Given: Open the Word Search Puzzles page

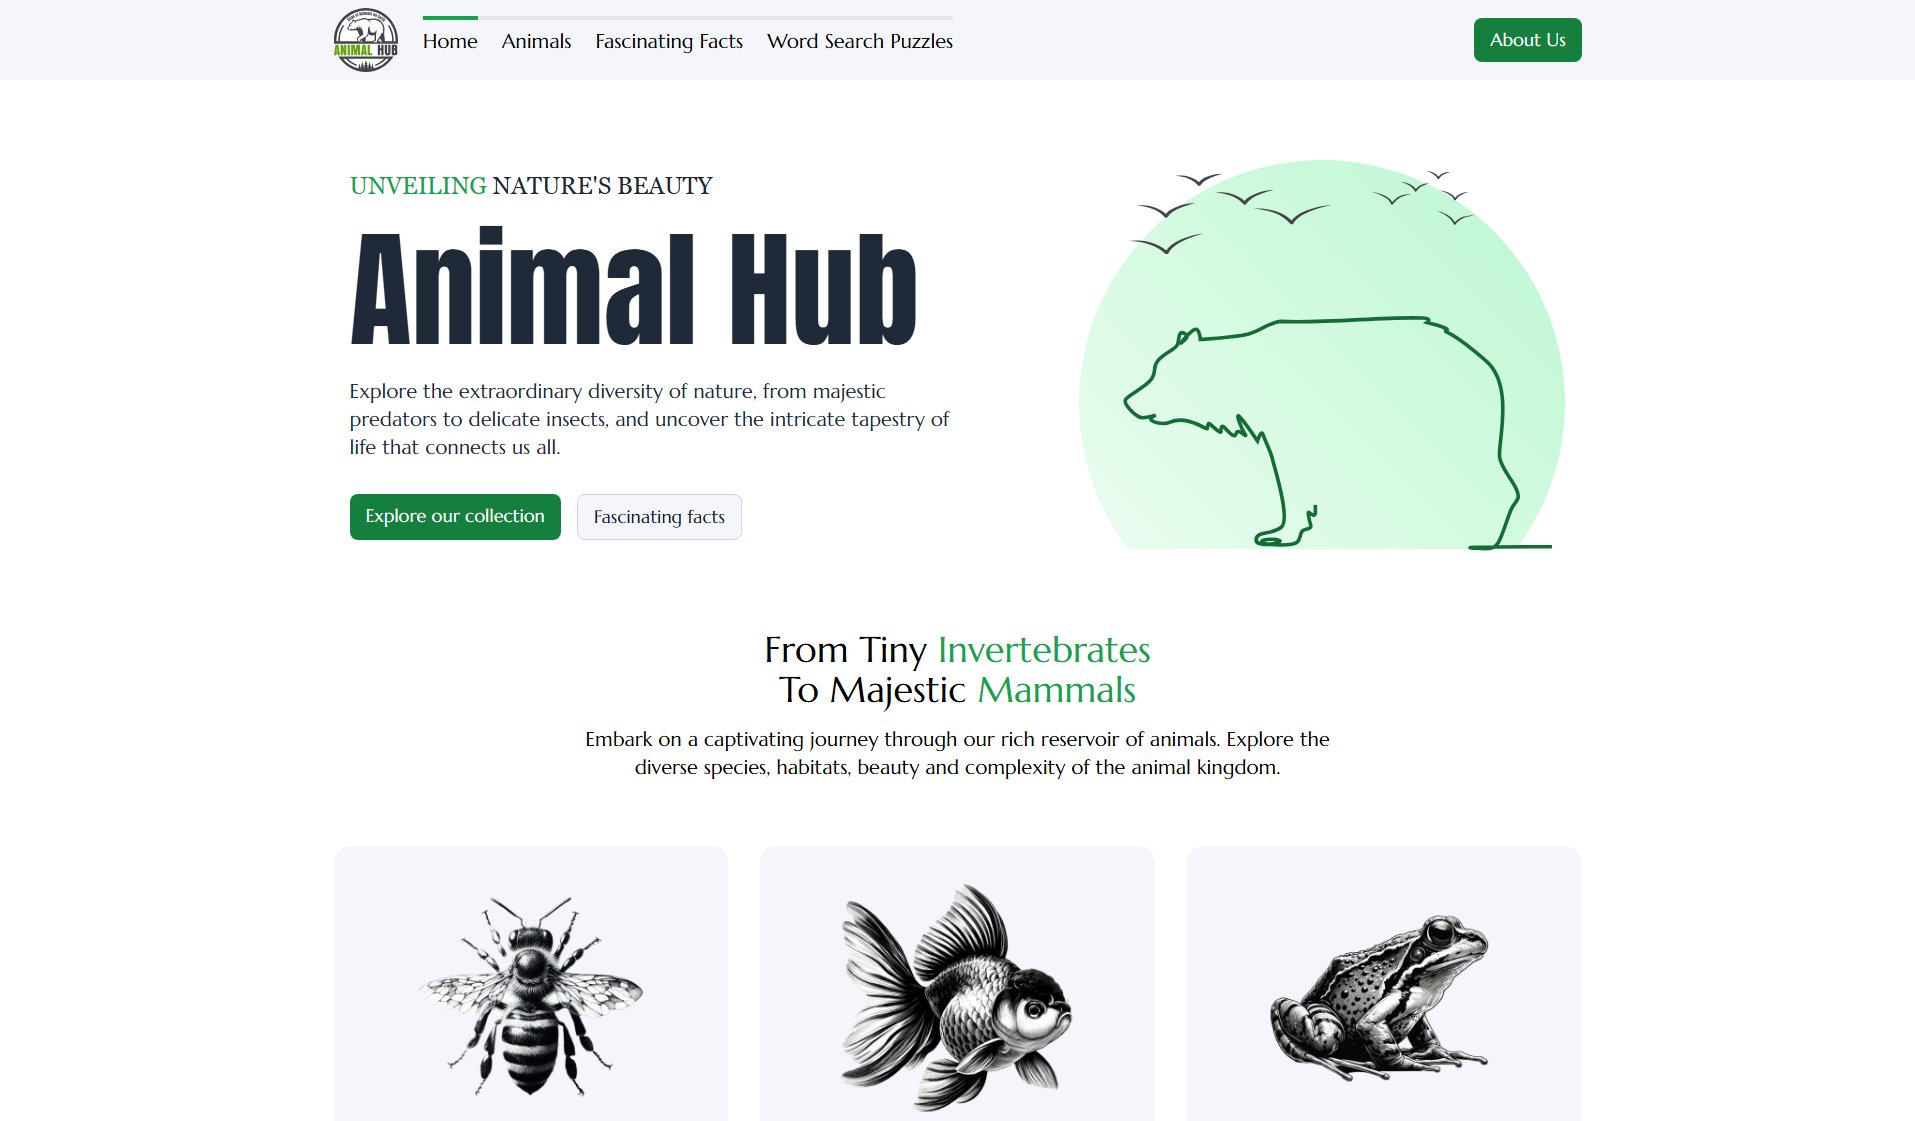Looking at the screenshot, I should (859, 41).
